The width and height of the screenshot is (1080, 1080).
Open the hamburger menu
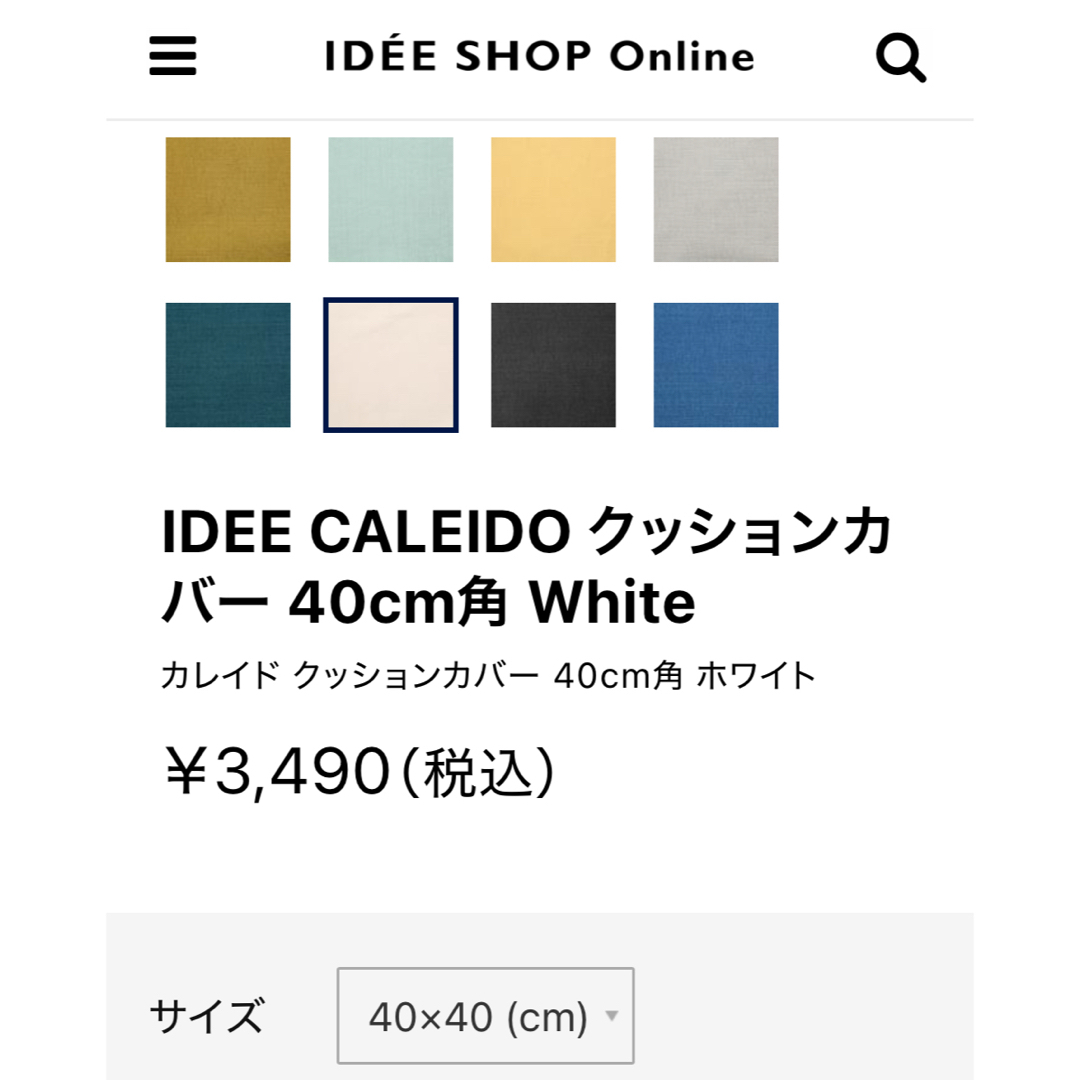(173, 56)
